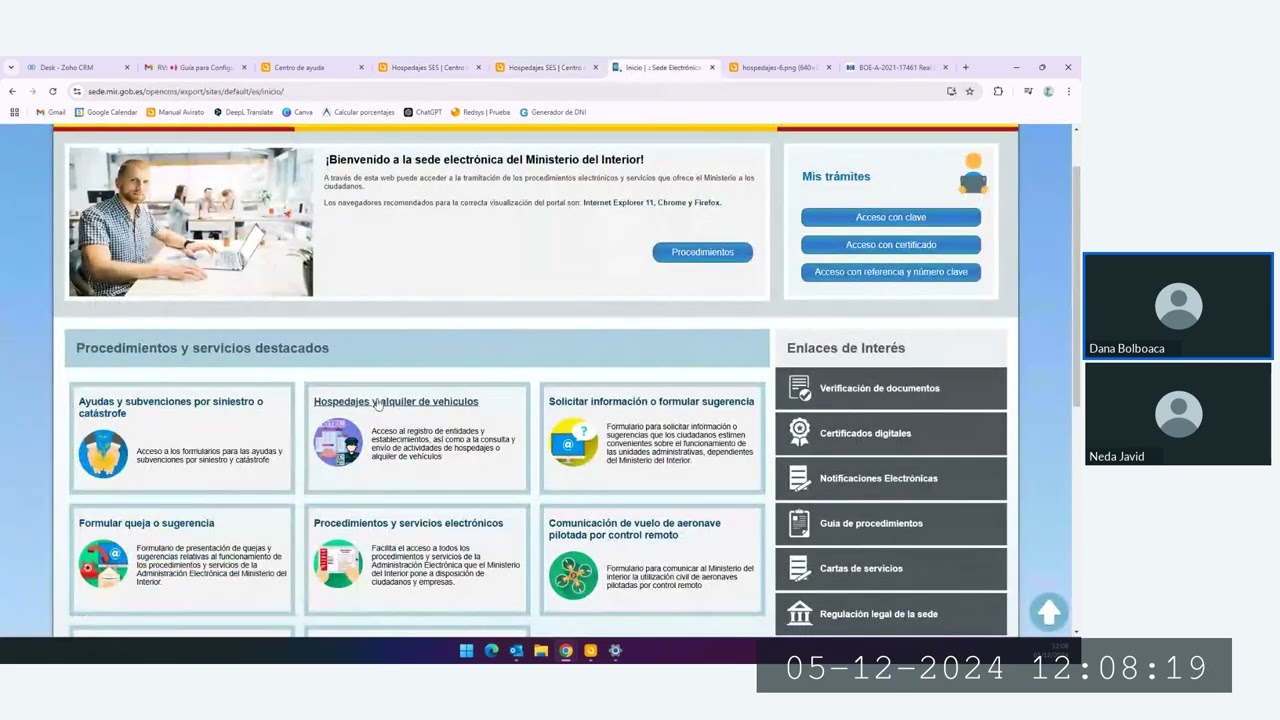Select Neda Javid's participant tile

click(1178, 414)
